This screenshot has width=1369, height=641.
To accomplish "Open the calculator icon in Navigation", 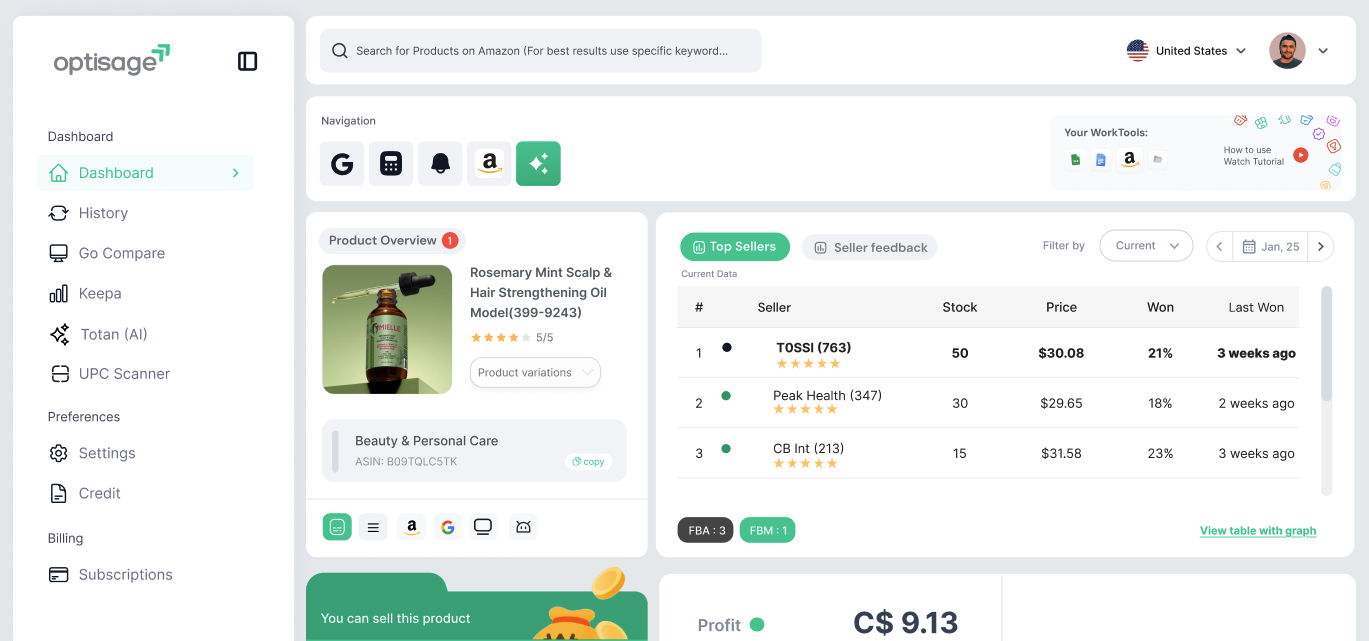I will [x=391, y=164].
